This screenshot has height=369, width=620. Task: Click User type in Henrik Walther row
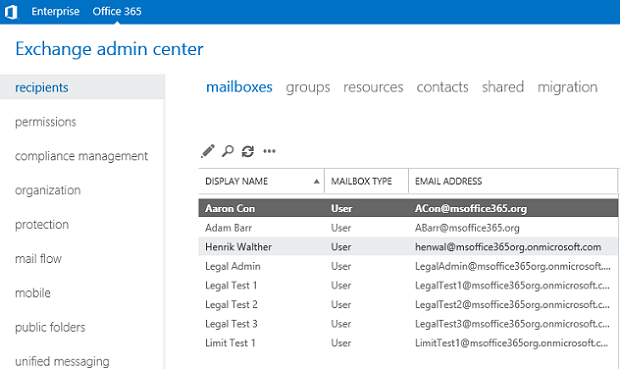[341, 247]
